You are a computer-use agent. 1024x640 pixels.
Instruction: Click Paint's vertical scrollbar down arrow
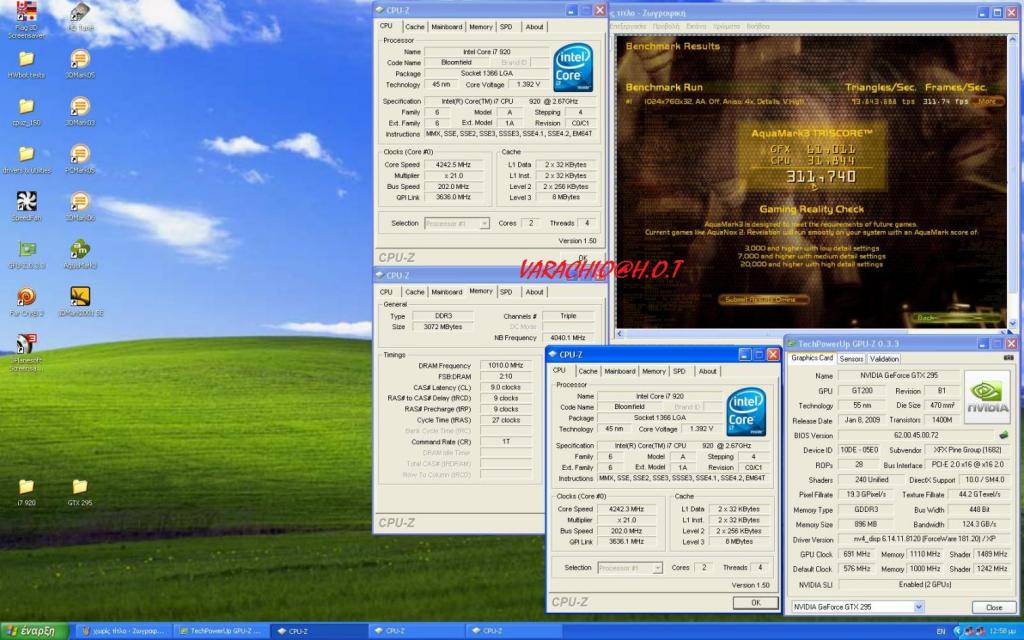tap(1013, 323)
